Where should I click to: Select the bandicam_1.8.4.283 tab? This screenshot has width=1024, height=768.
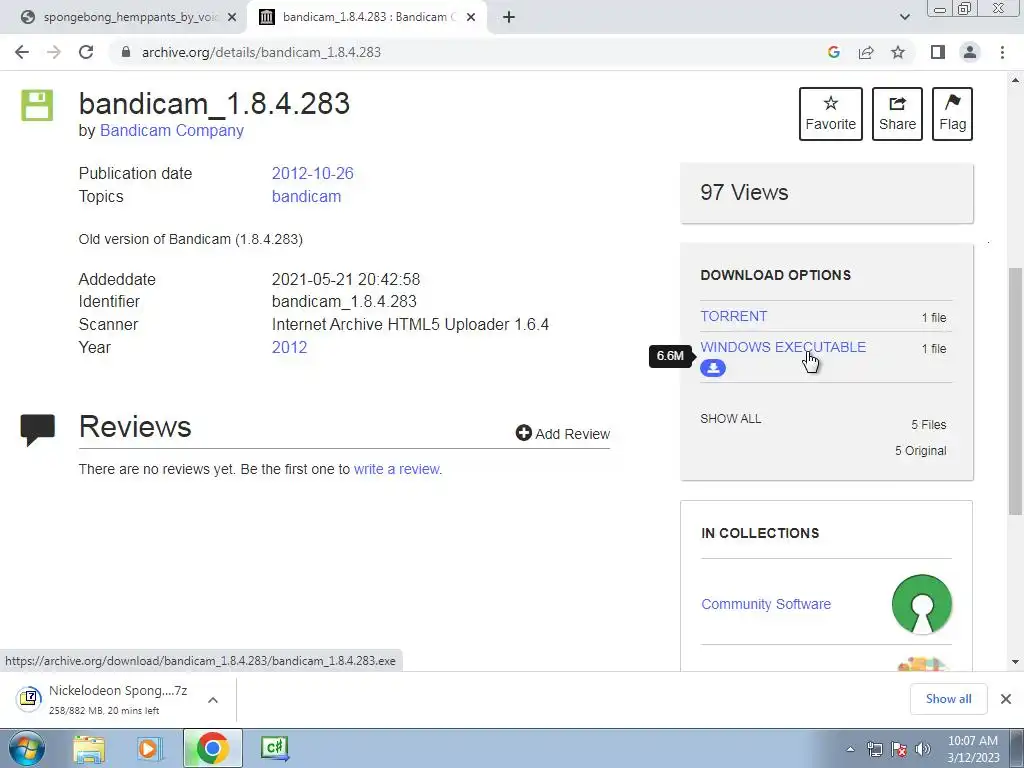(x=368, y=17)
